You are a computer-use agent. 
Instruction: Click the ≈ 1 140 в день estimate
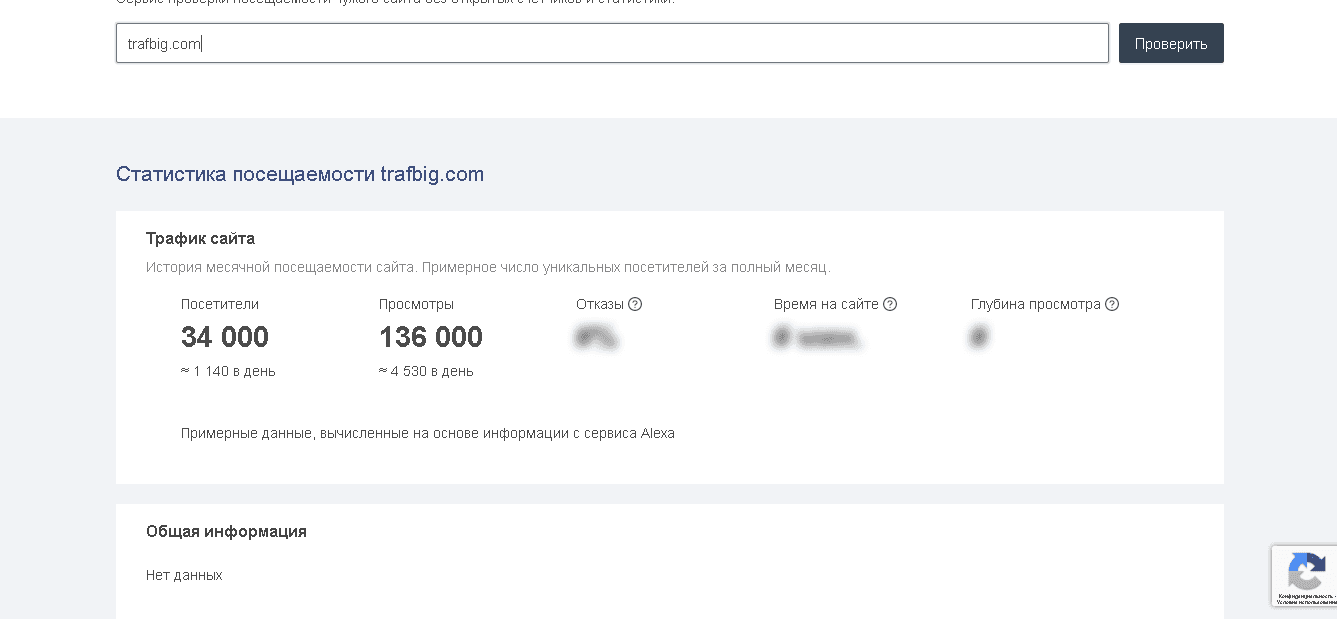(x=228, y=372)
